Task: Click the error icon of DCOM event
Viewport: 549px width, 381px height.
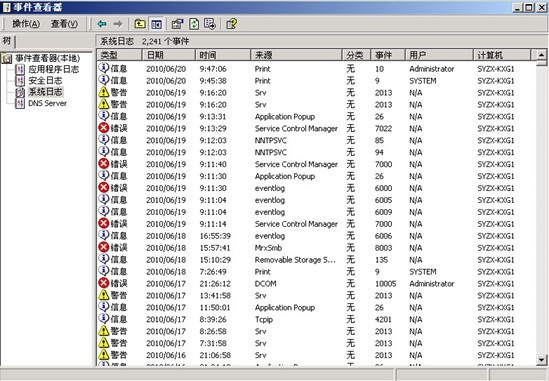Action: point(104,283)
